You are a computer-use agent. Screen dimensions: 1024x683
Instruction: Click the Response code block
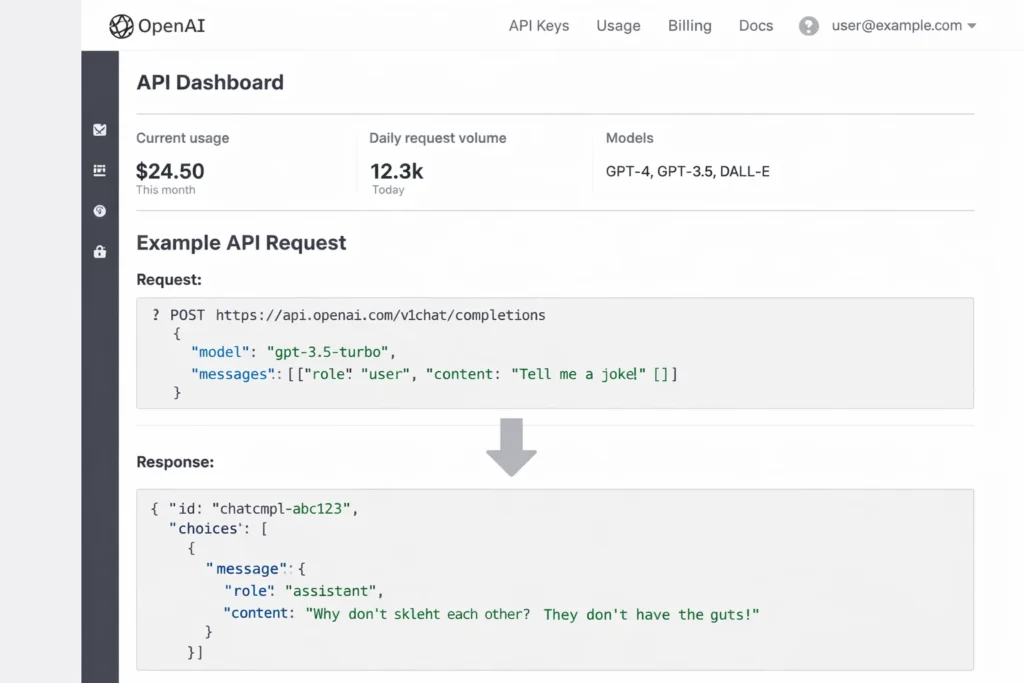click(555, 580)
